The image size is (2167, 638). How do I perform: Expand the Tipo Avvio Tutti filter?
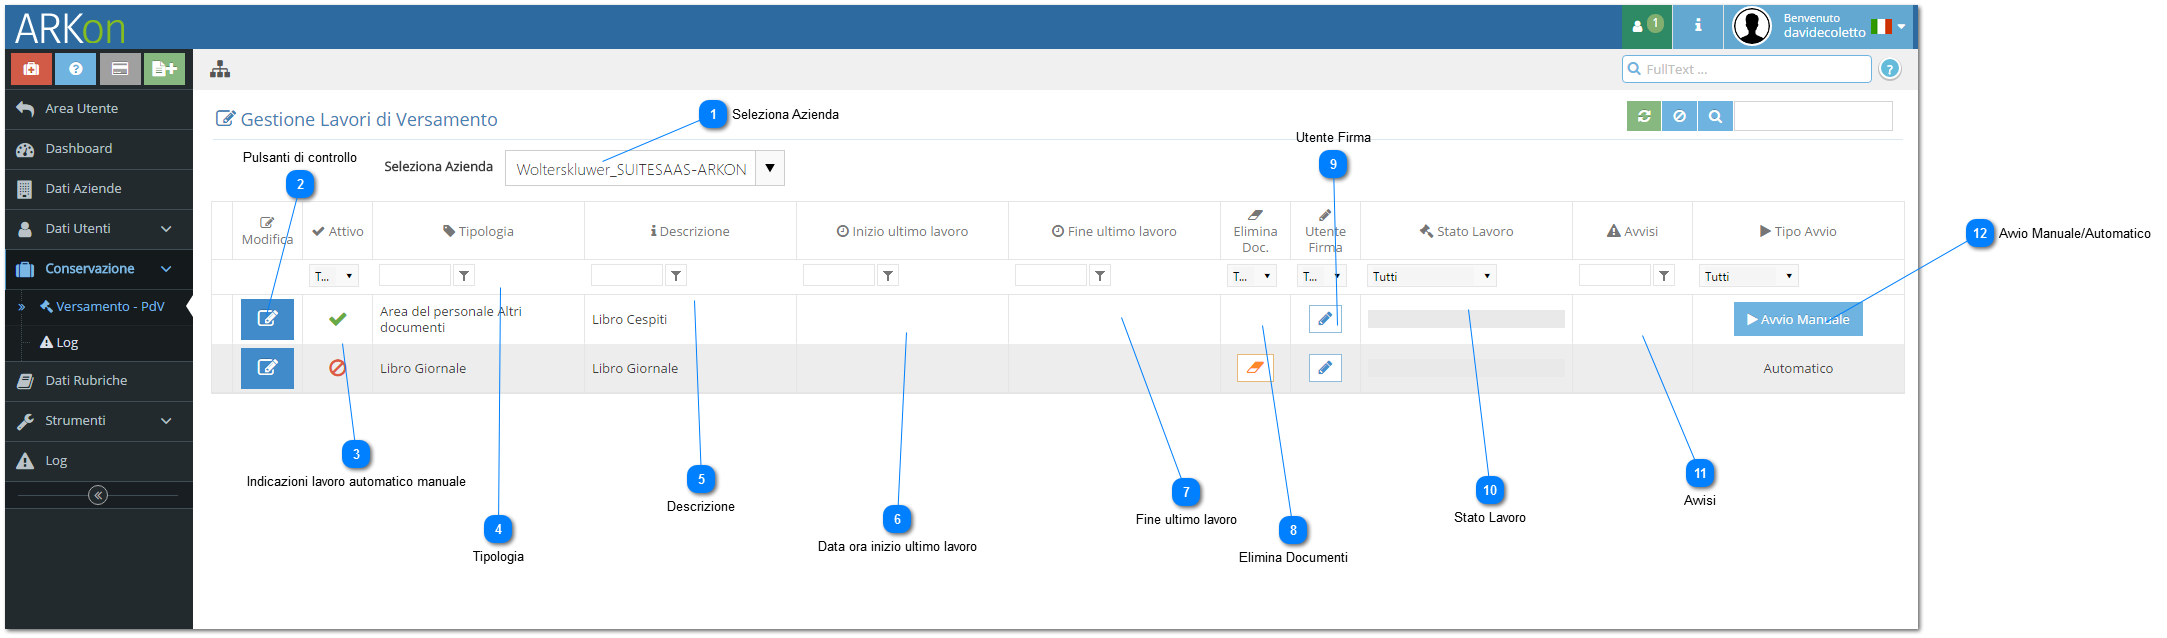1748,276
